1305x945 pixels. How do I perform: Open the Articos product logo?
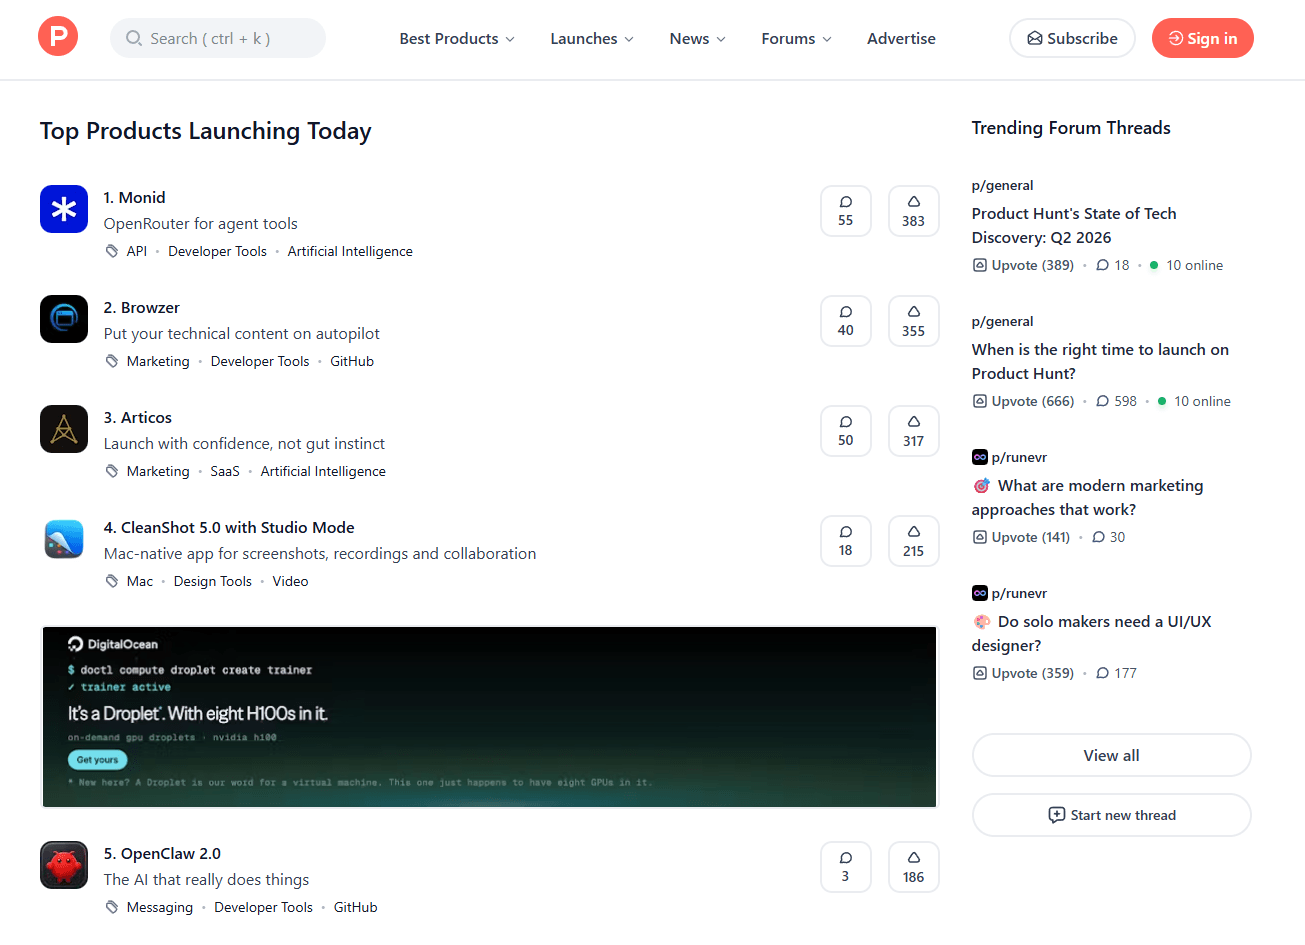(64, 429)
